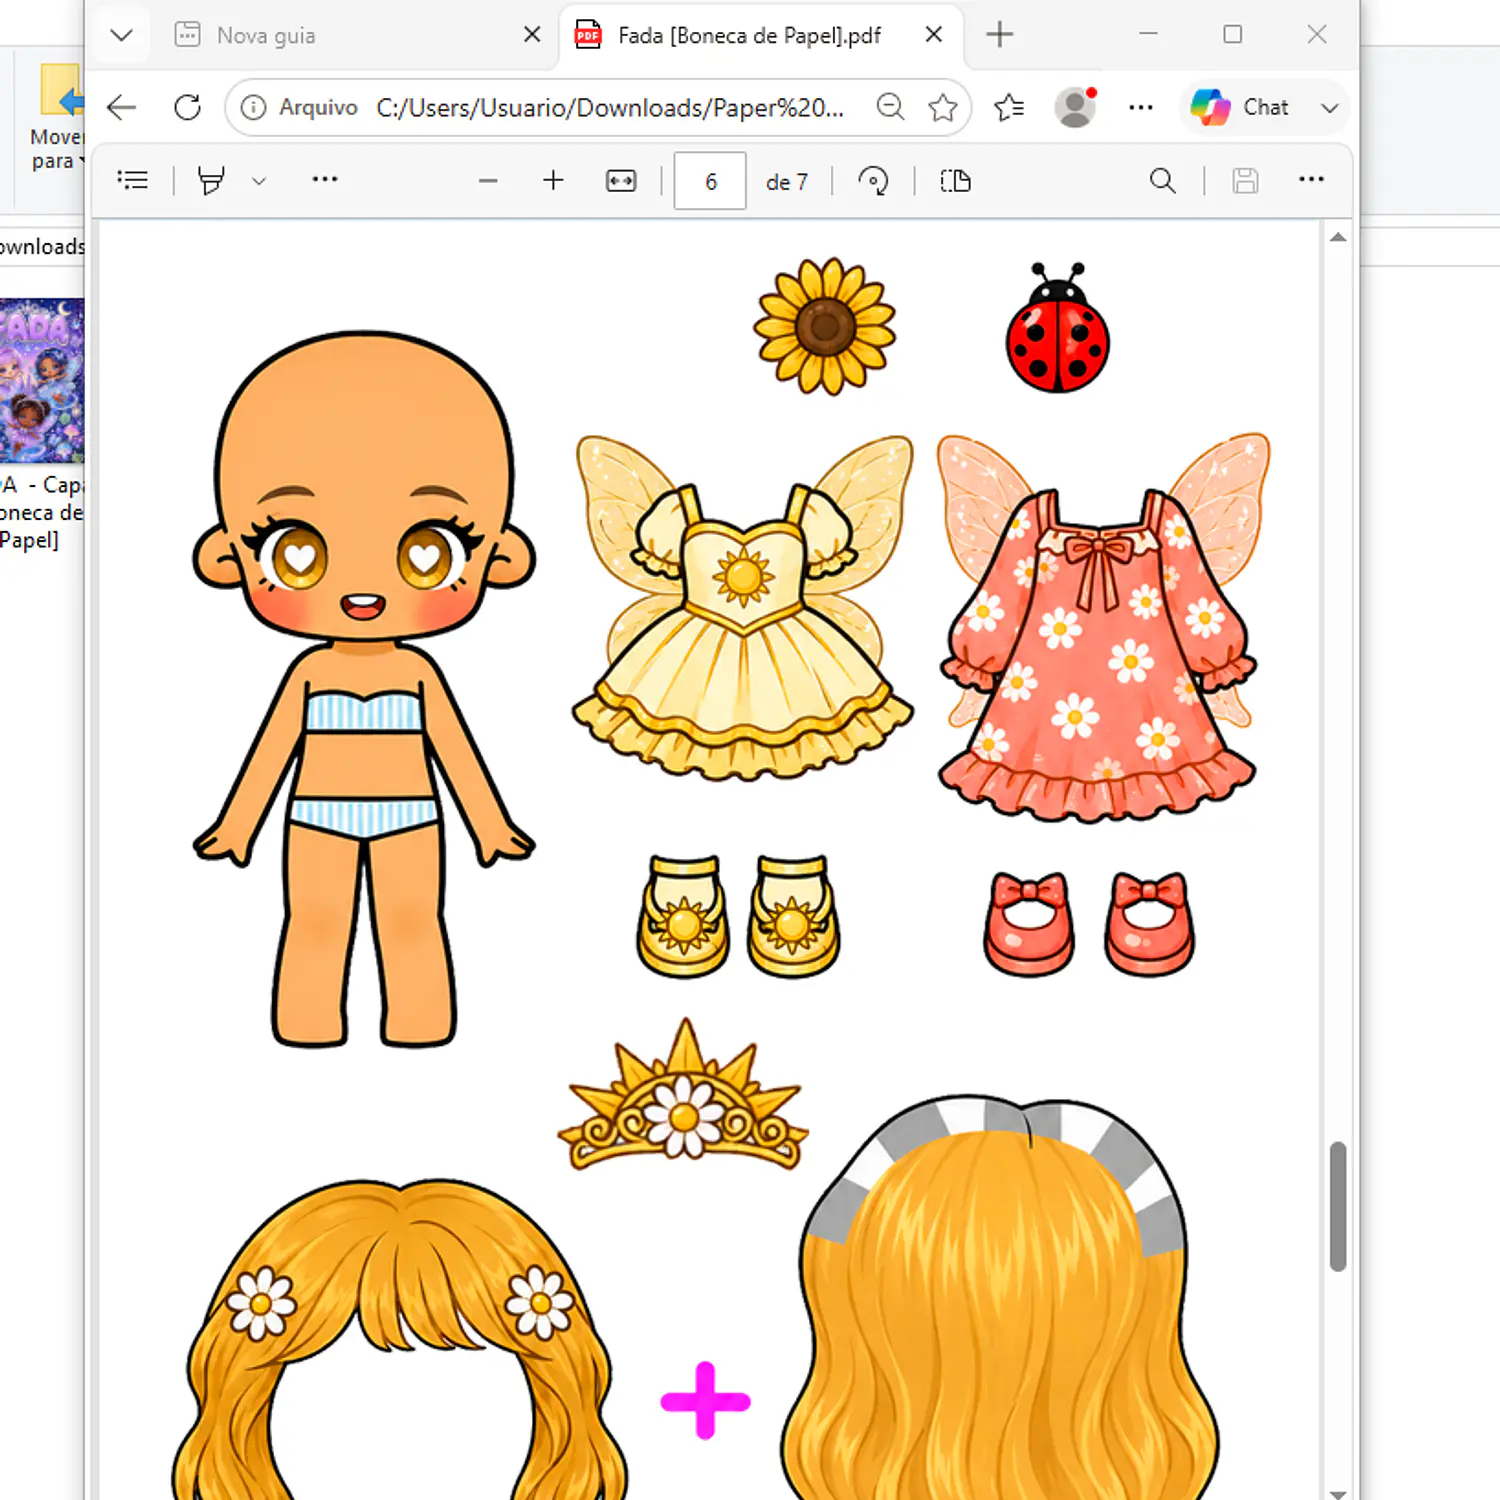Go back to the previous page
Viewport: 1500px width, 1500px height.
tap(121, 107)
